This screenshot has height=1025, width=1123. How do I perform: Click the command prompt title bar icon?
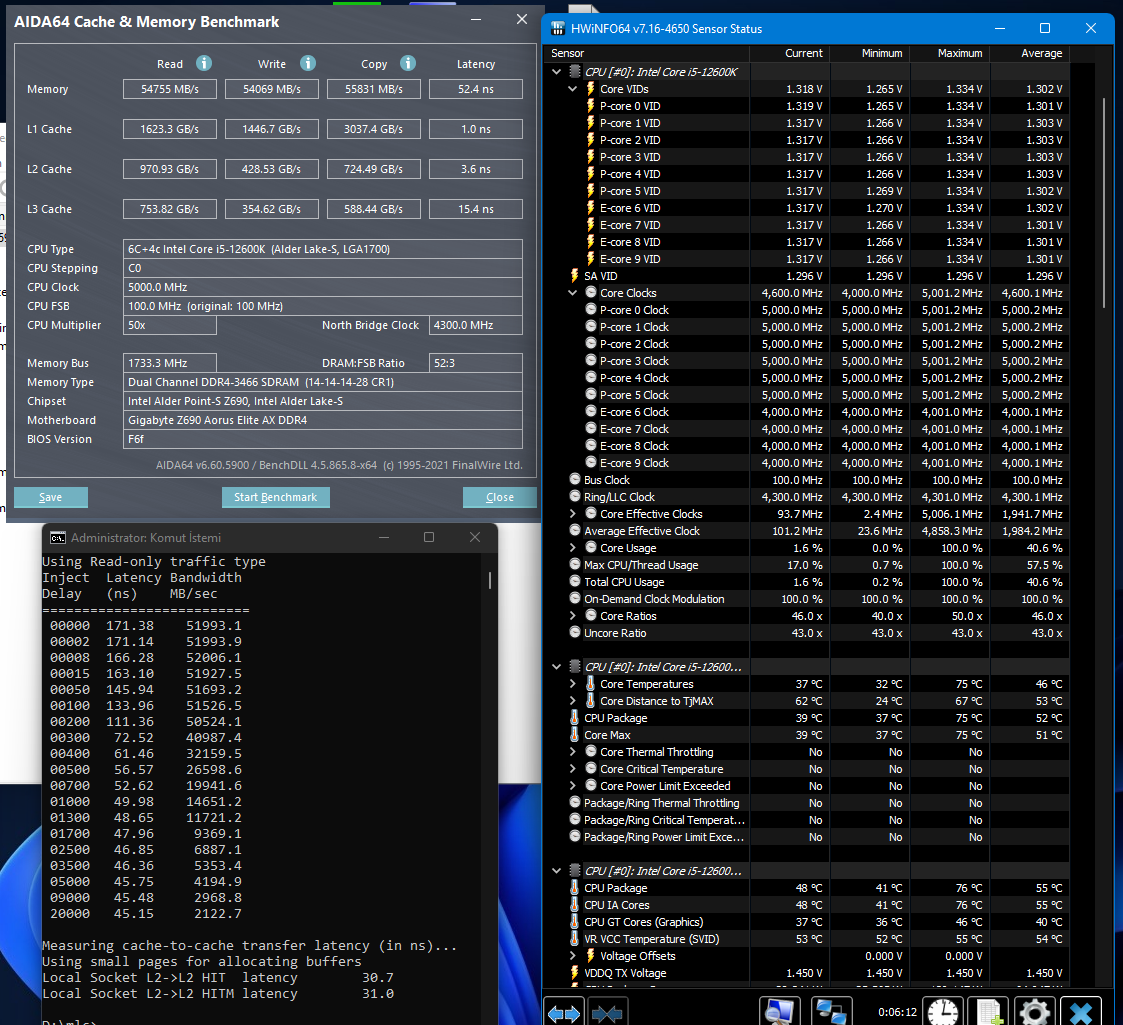point(58,537)
